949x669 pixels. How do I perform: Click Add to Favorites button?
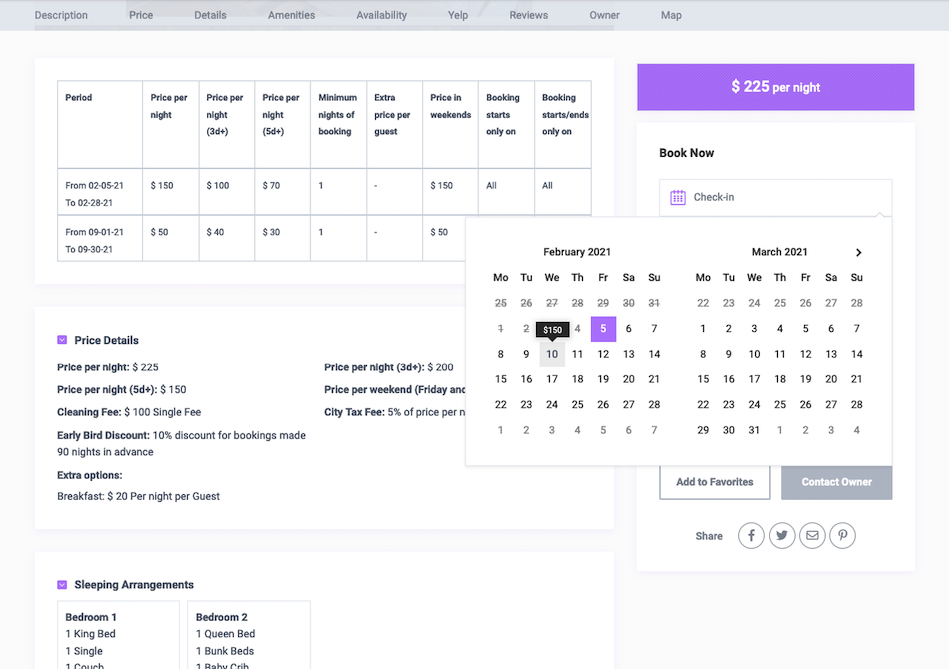point(714,482)
